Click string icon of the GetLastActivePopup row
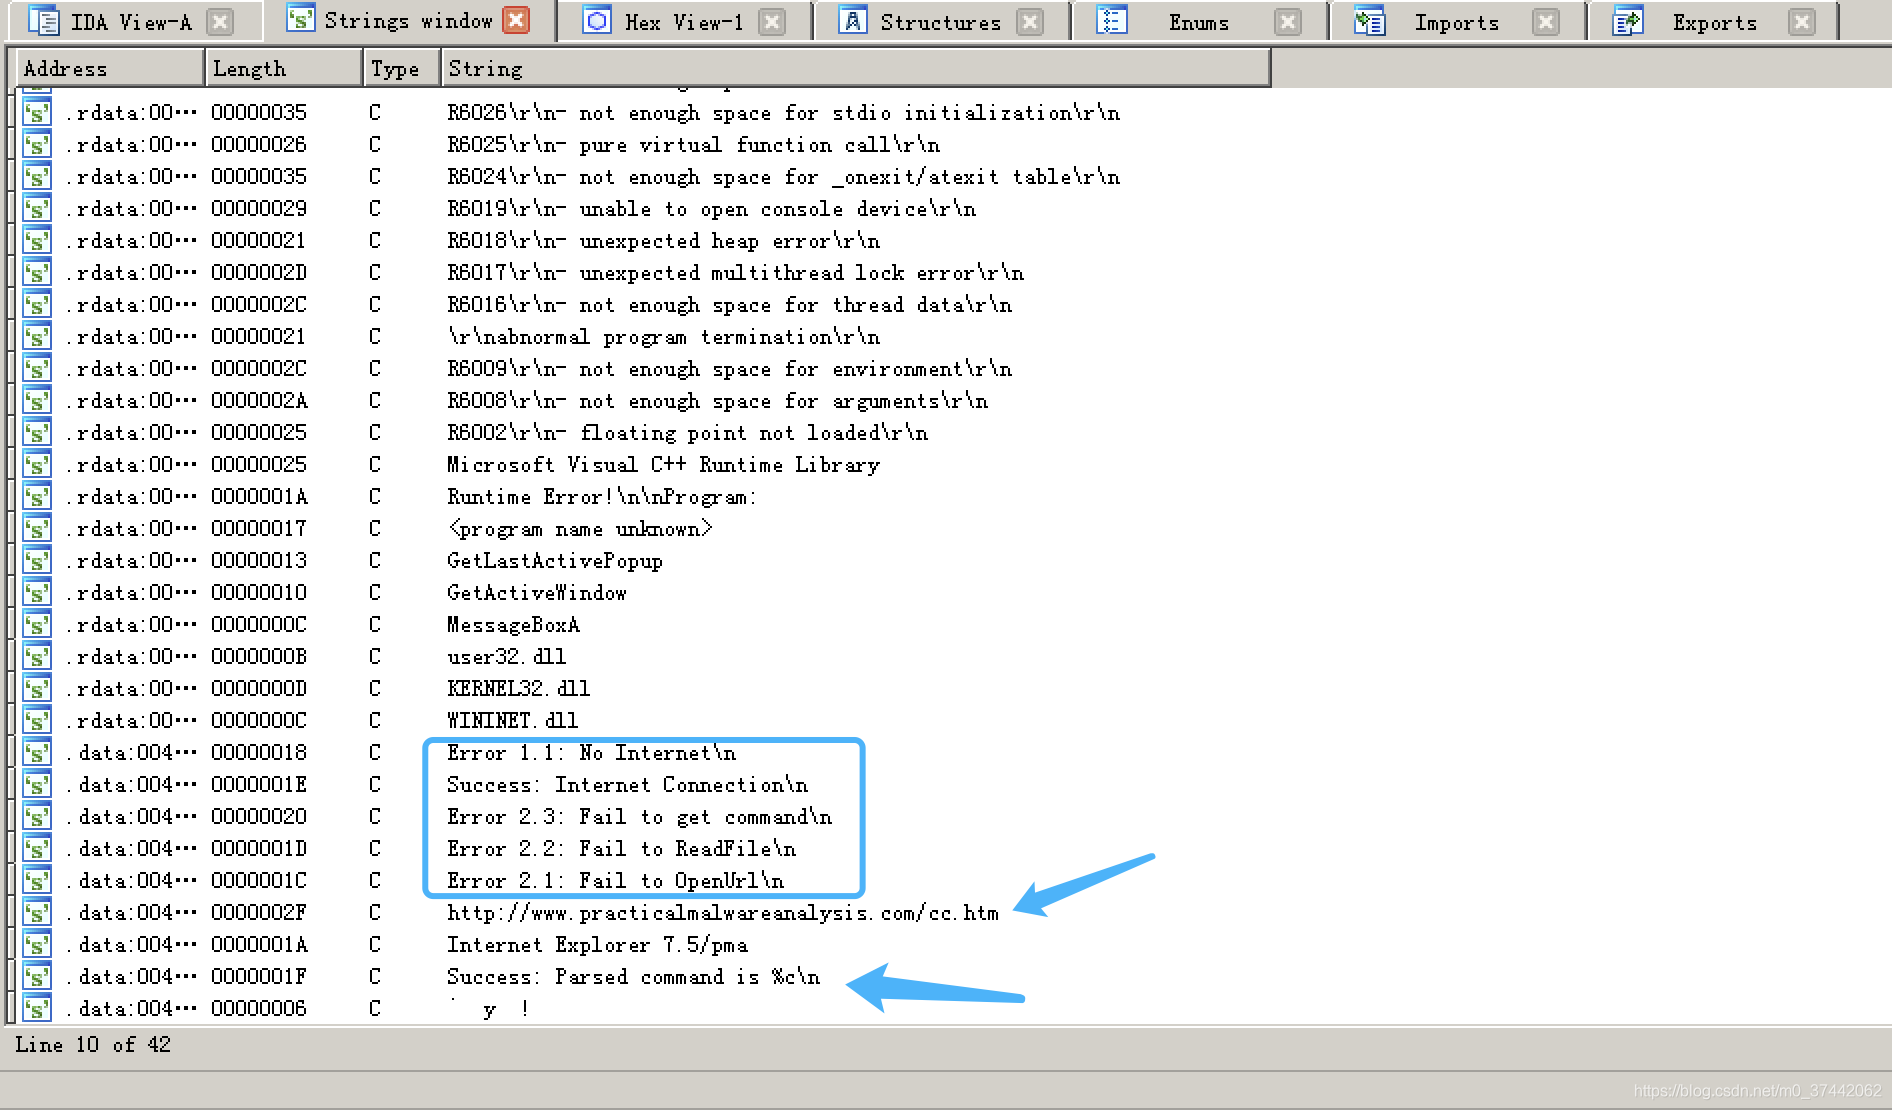1892x1110 pixels. pyautogui.click(x=37, y=561)
